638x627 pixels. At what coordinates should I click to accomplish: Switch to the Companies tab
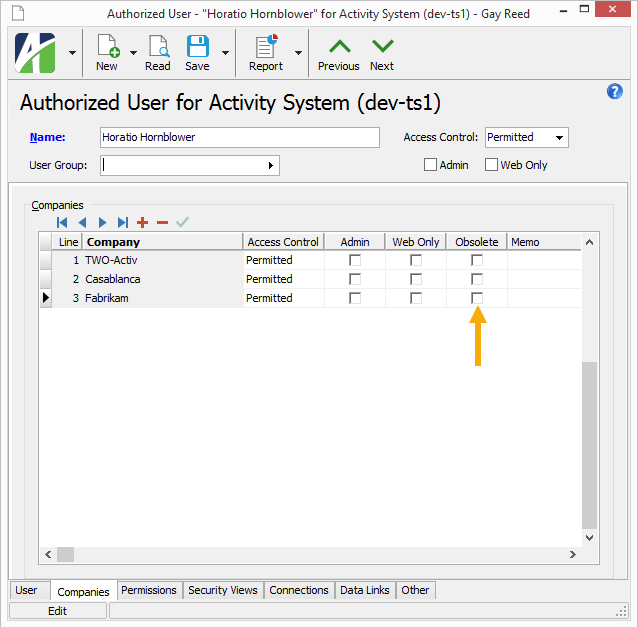click(x=83, y=591)
